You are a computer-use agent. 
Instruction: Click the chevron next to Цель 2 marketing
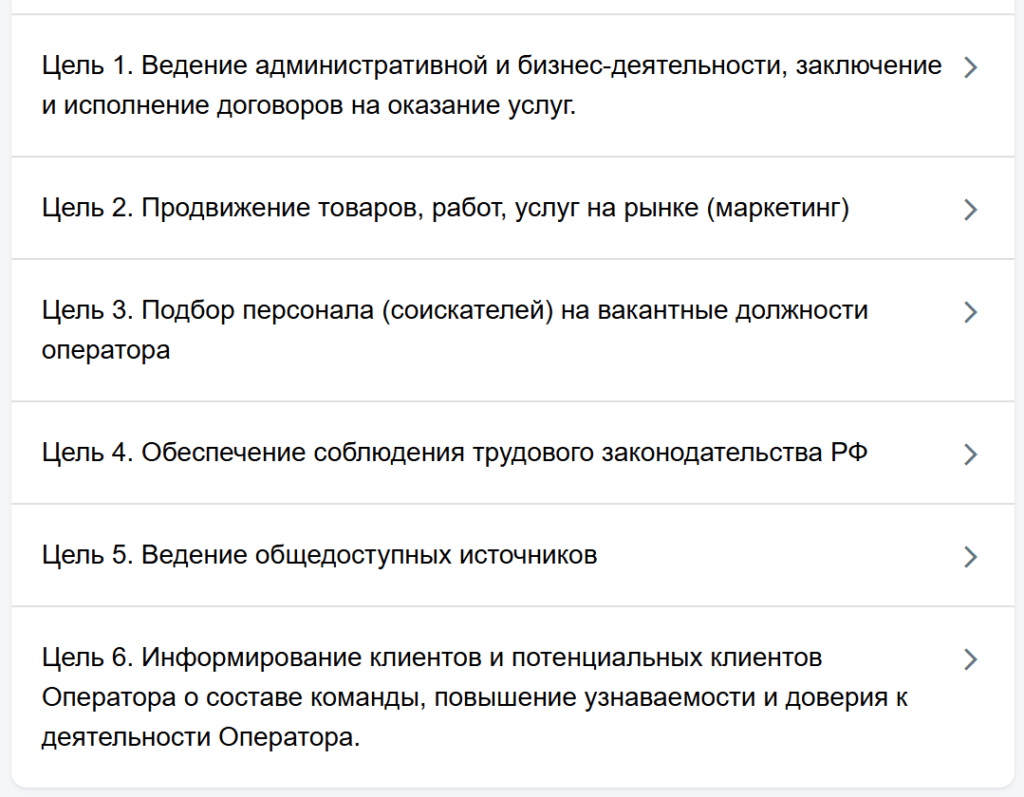pos(968,209)
